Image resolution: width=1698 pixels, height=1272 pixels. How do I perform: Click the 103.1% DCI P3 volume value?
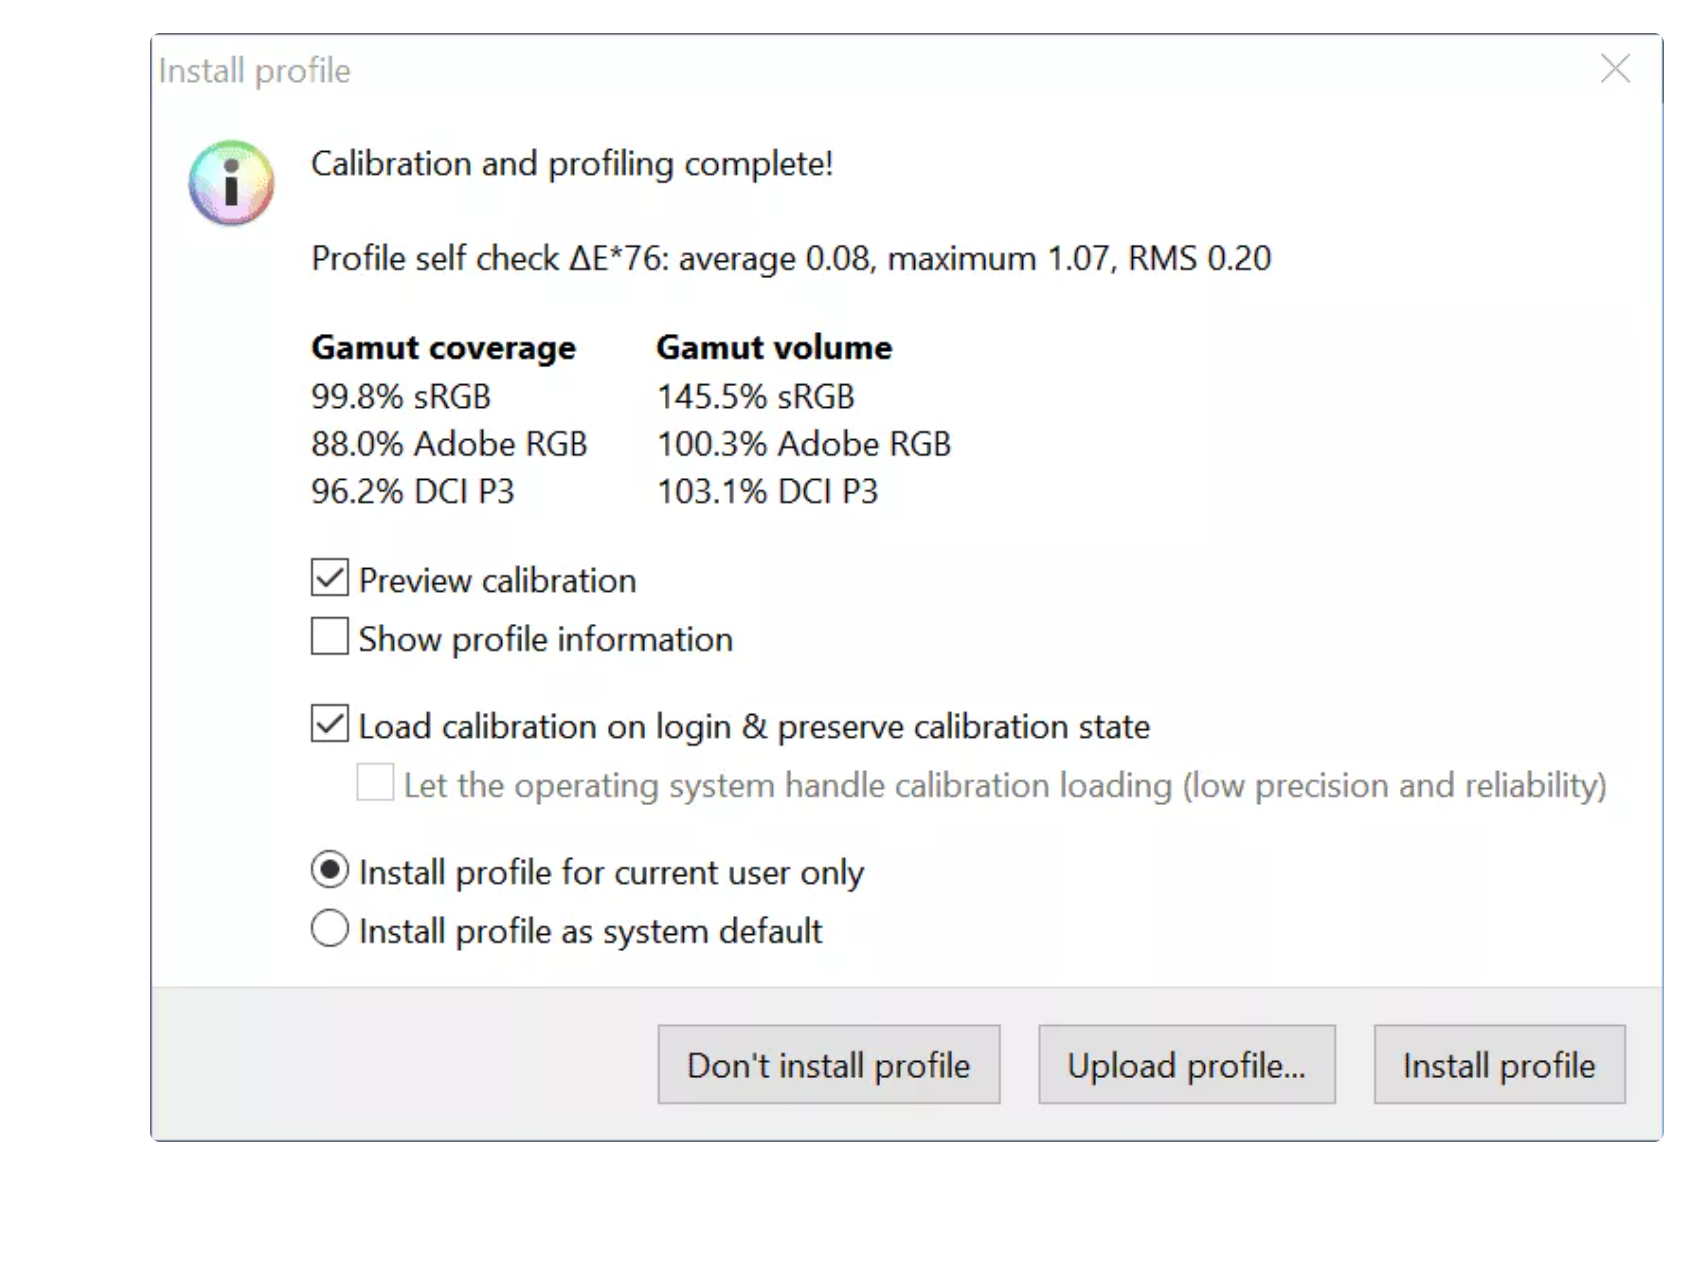pyautogui.click(x=767, y=492)
